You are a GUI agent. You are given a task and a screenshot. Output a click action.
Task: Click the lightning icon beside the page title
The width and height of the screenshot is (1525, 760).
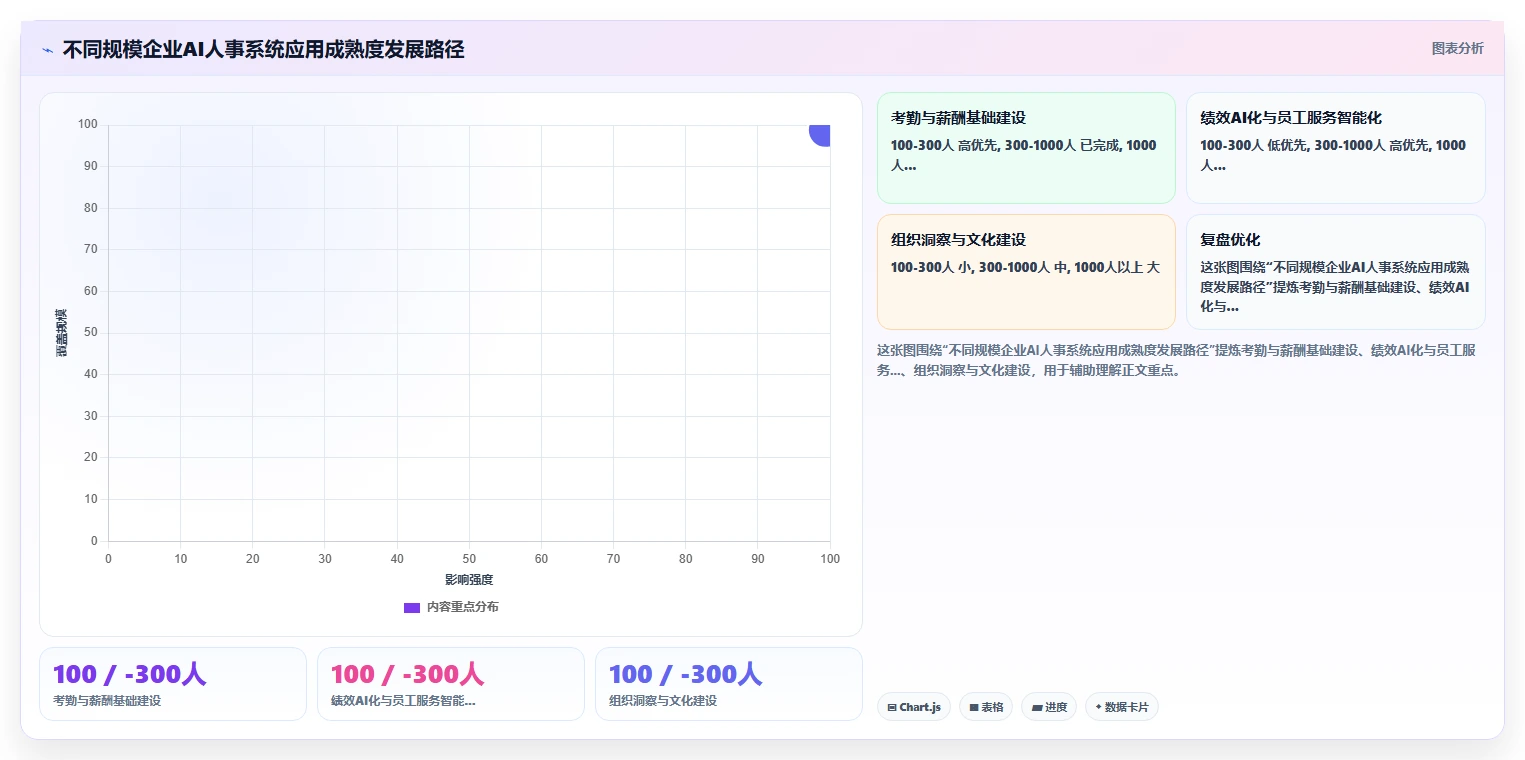tap(48, 50)
